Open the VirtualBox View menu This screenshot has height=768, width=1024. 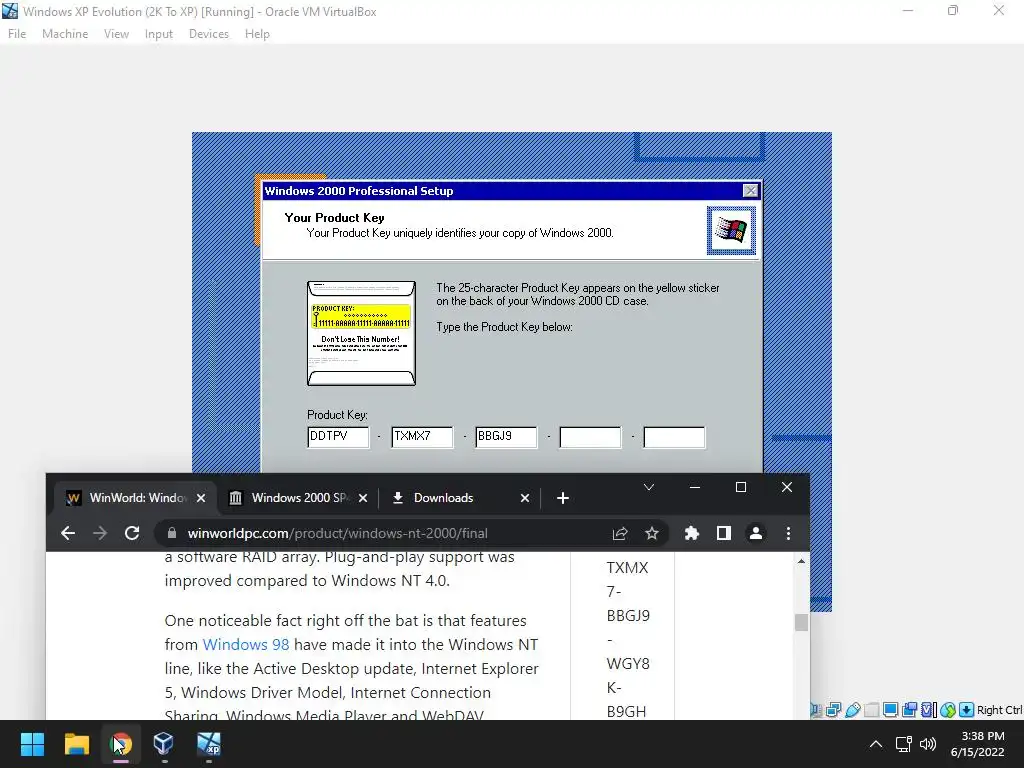tap(116, 34)
